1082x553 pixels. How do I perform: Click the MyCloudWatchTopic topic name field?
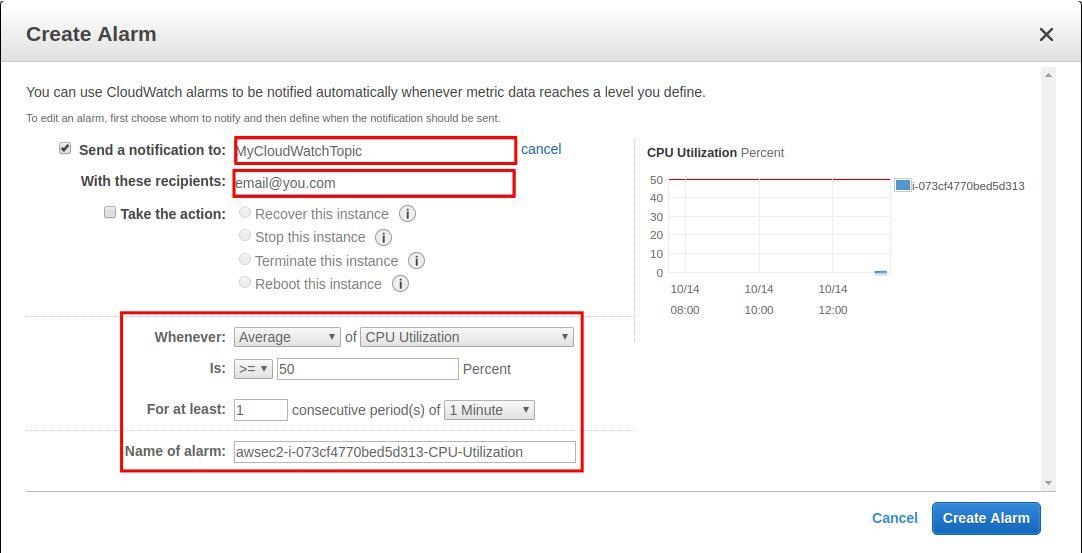(x=375, y=151)
